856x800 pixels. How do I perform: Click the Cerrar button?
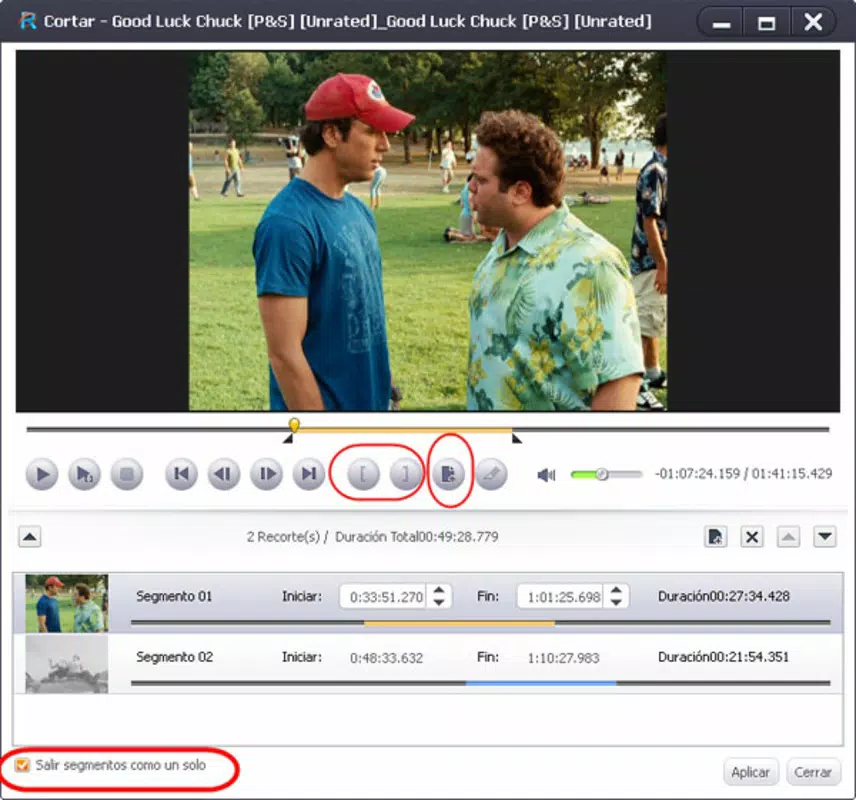813,772
